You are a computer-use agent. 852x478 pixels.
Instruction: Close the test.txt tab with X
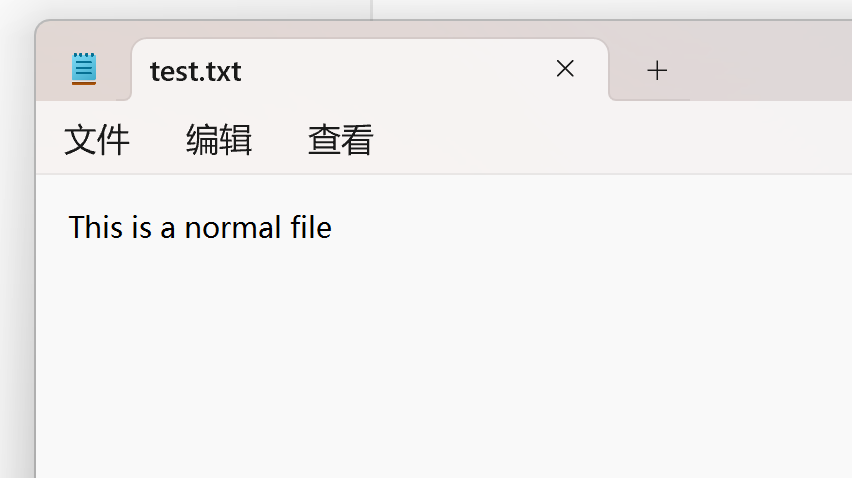click(x=565, y=68)
